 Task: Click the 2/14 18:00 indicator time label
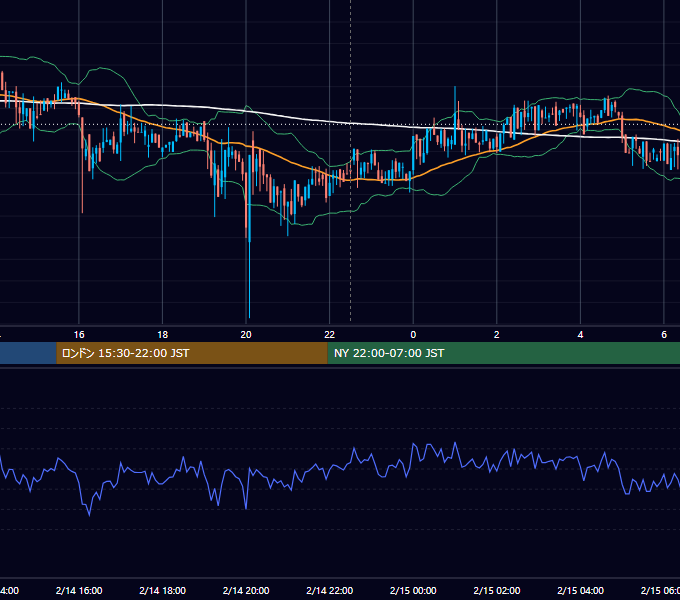pyautogui.click(x=163, y=590)
